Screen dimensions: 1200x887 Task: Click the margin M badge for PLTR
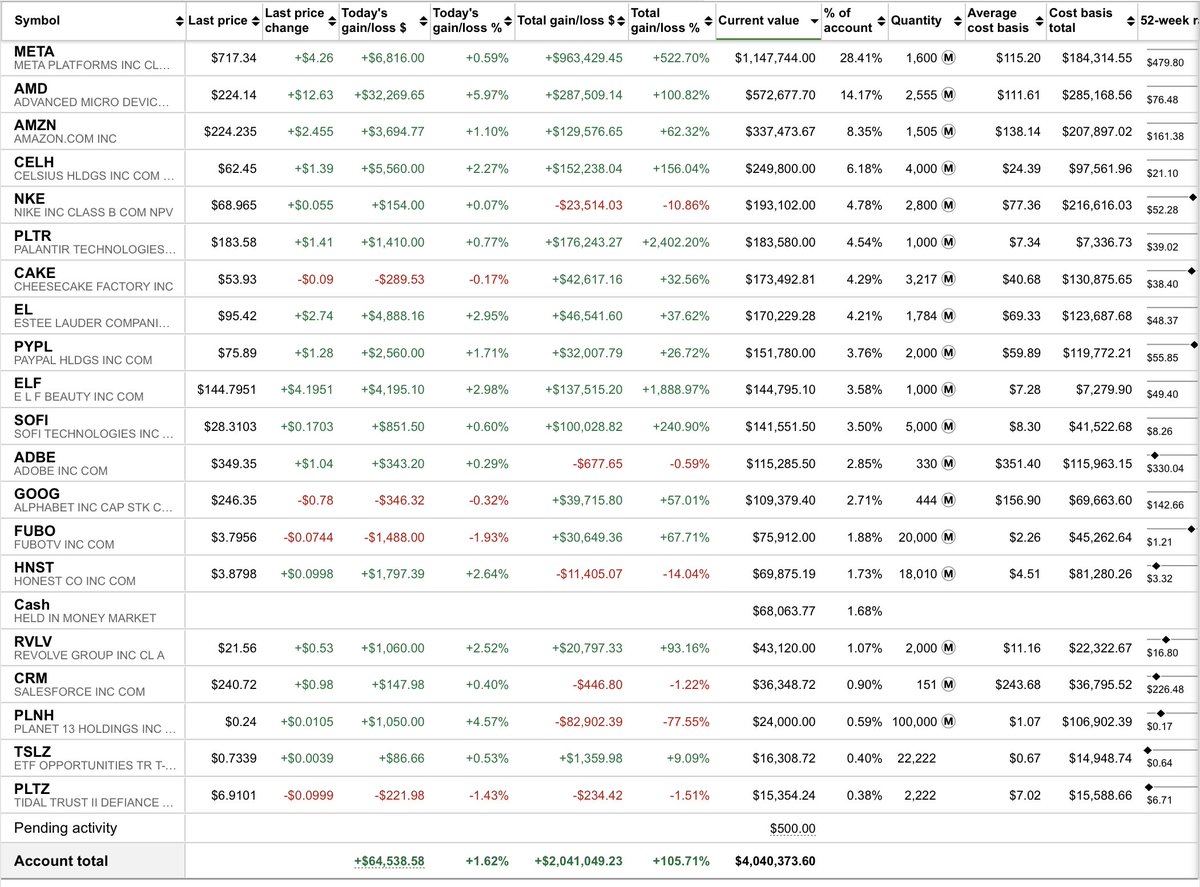[949, 242]
